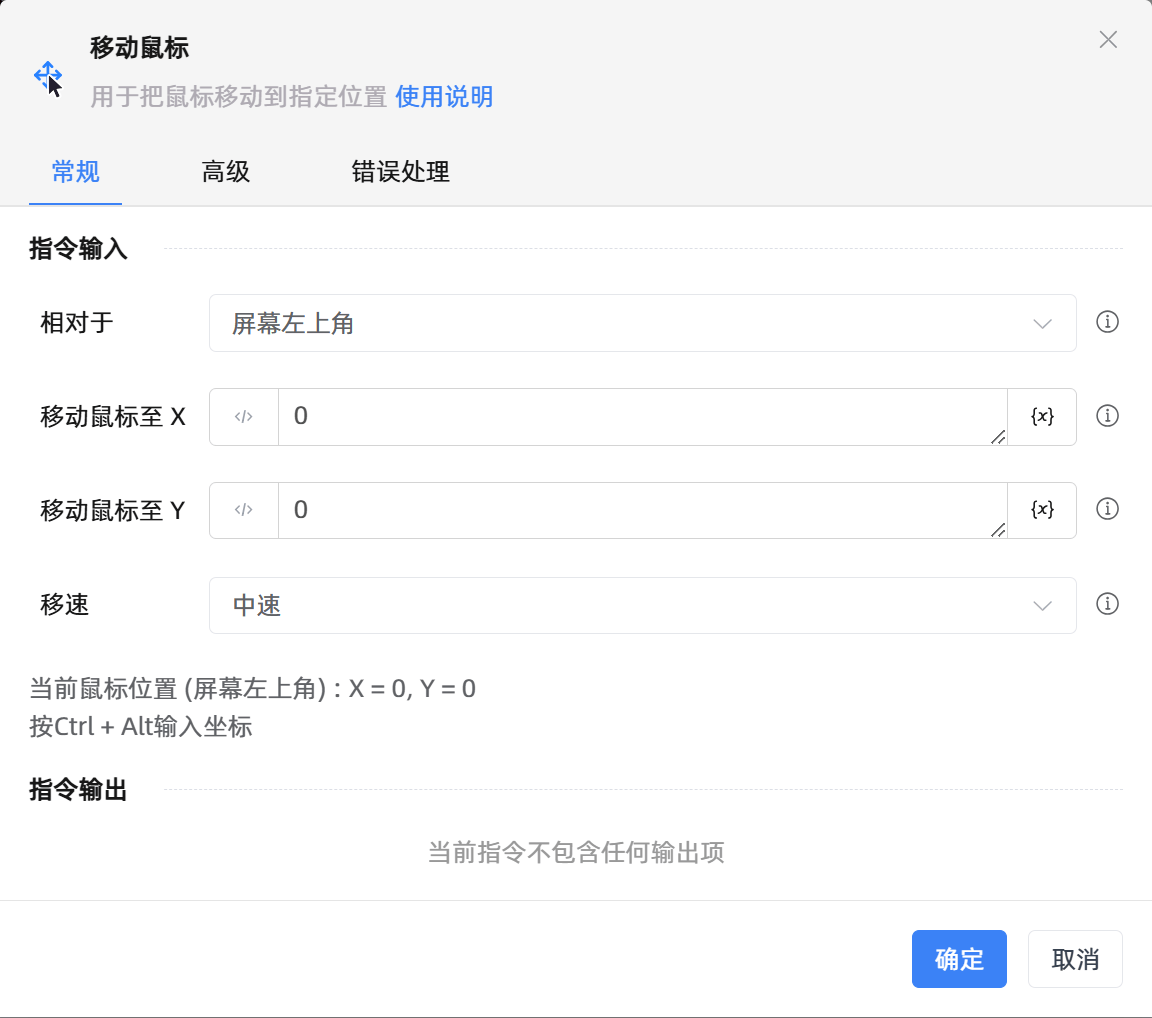The width and height of the screenshot is (1152, 1018).
Task: Expand the 屏幕左上角 selection list
Action: pyautogui.click(x=1042, y=323)
